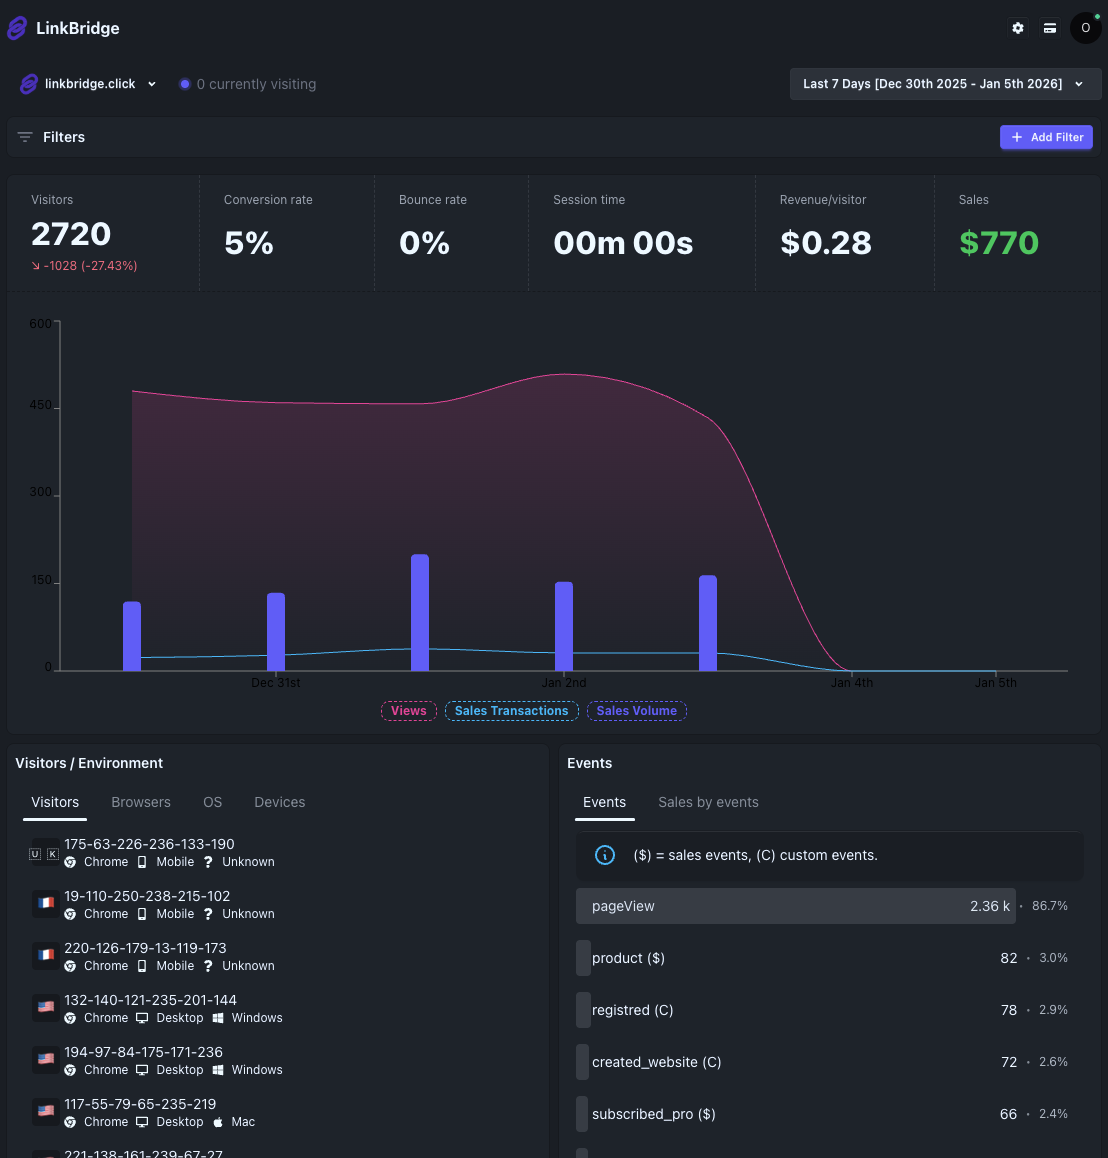This screenshot has width=1108, height=1158.
Task: Click the Chrome icon on the first visitor row
Action: coord(69,861)
